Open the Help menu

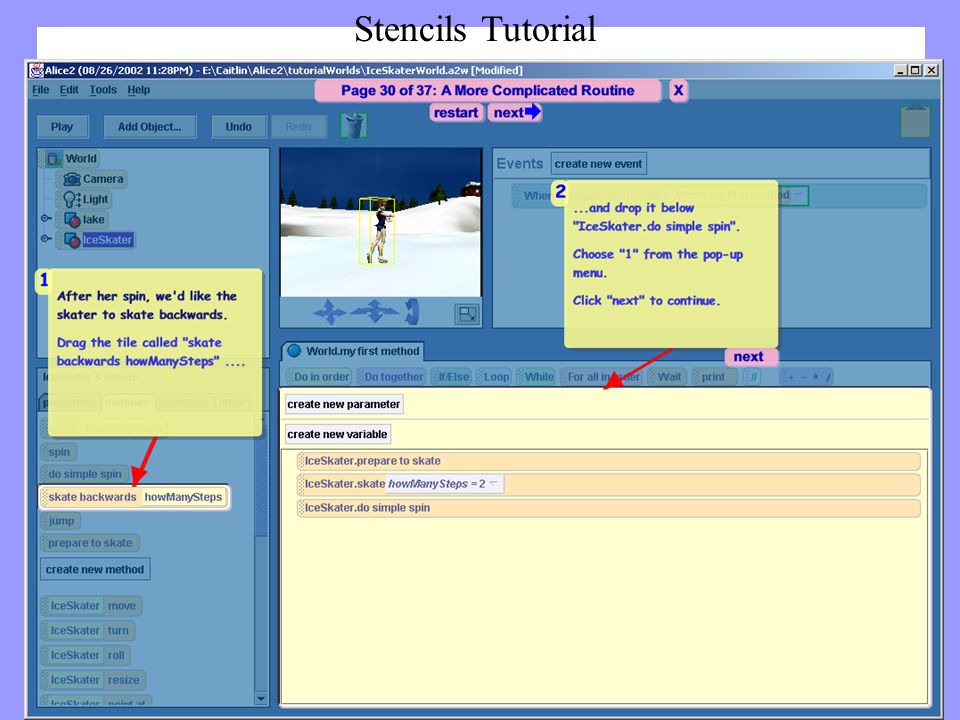pos(139,89)
